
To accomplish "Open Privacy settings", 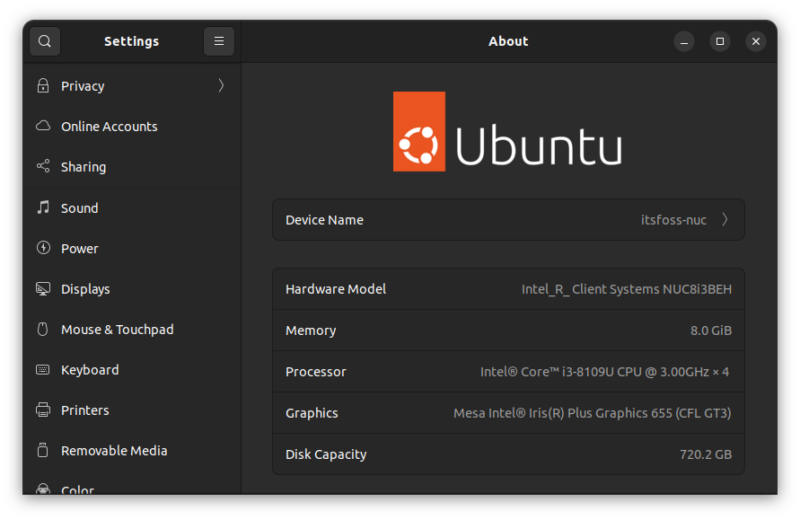I will tap(132, 86).
